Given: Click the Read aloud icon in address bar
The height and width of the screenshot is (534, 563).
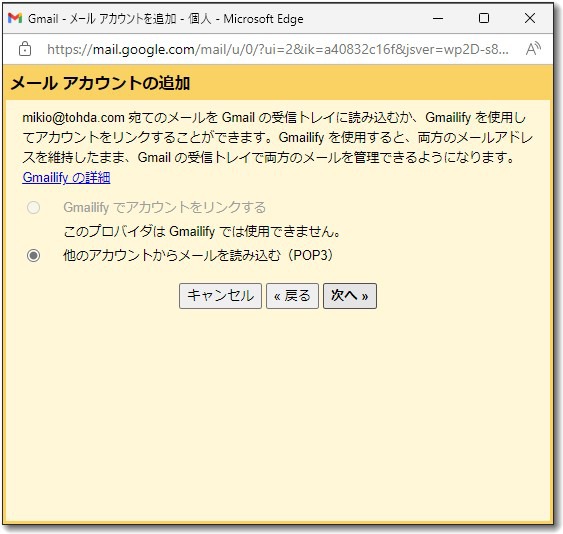Looking at the screenshot, I should coord(533,49).
